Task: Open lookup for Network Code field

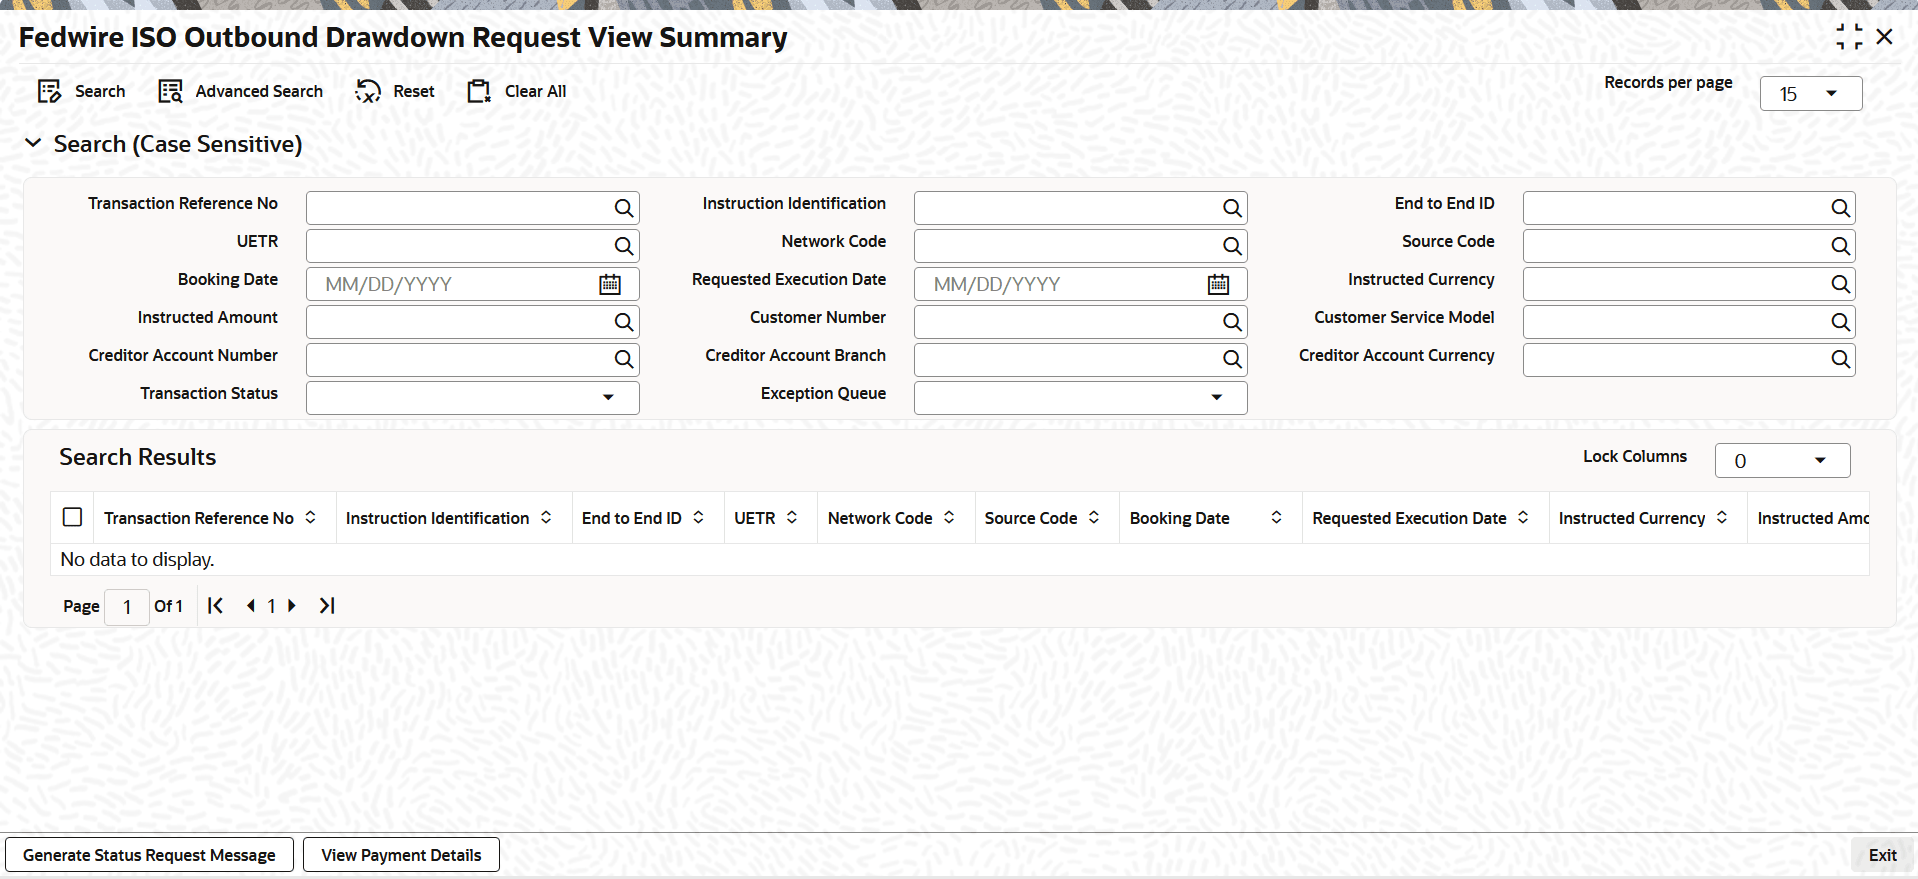Action: pos(1232,246)
